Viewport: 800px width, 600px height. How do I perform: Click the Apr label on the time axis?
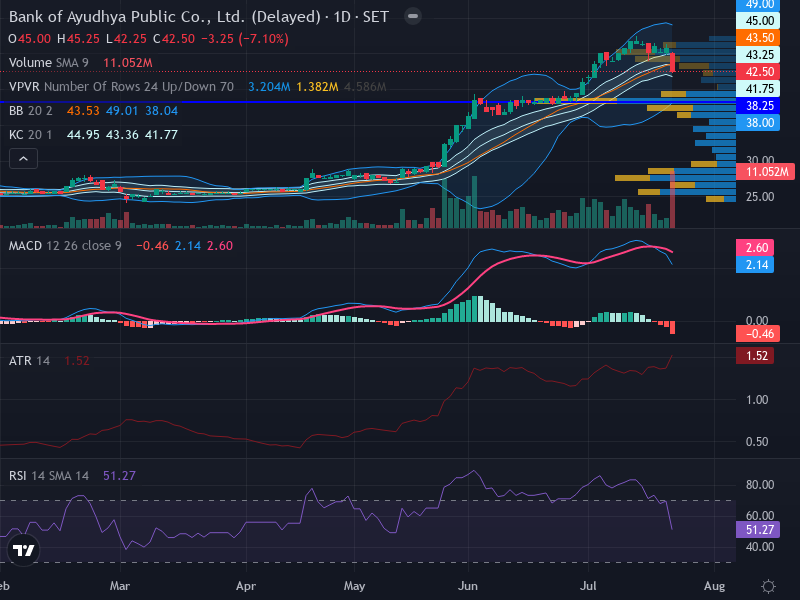tap(246, 586)
